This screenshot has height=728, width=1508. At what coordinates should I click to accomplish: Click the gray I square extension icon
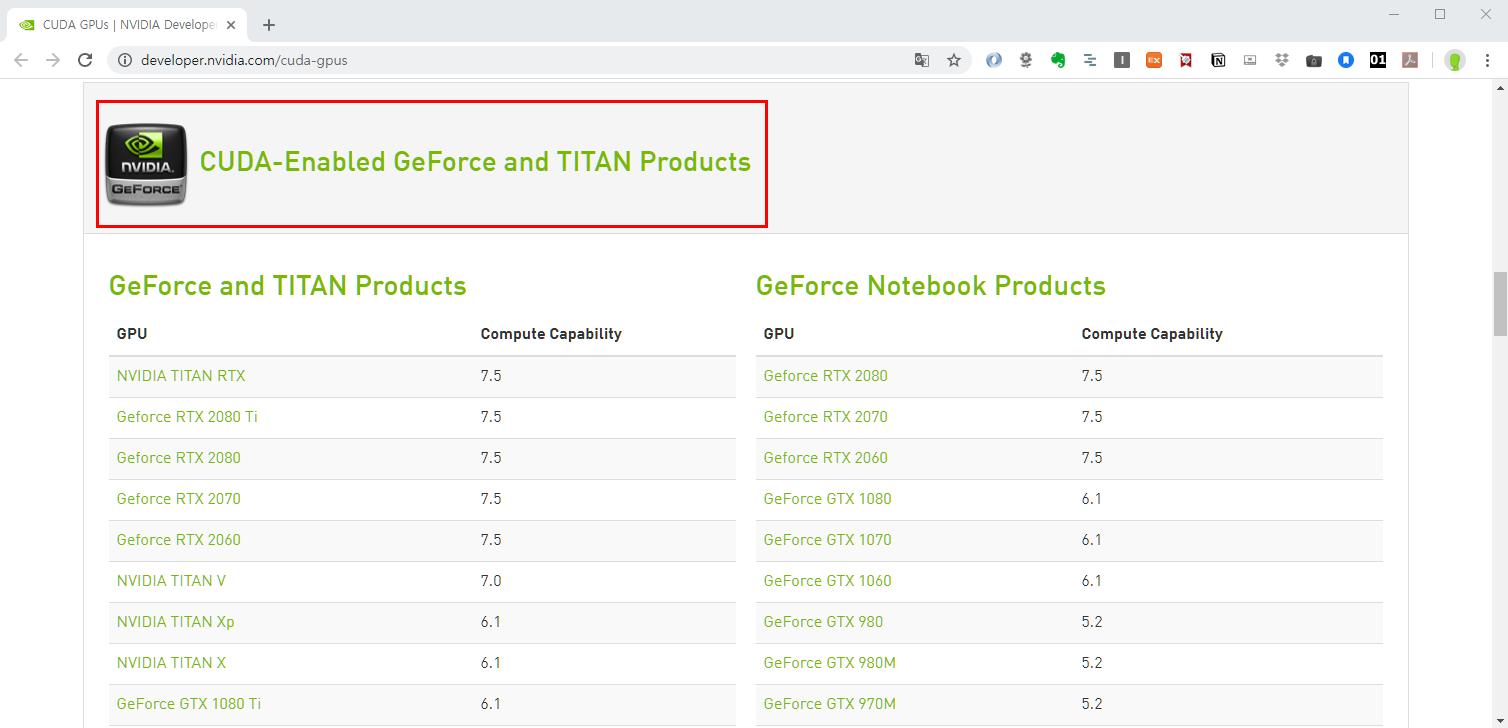tap(1122, 60)
